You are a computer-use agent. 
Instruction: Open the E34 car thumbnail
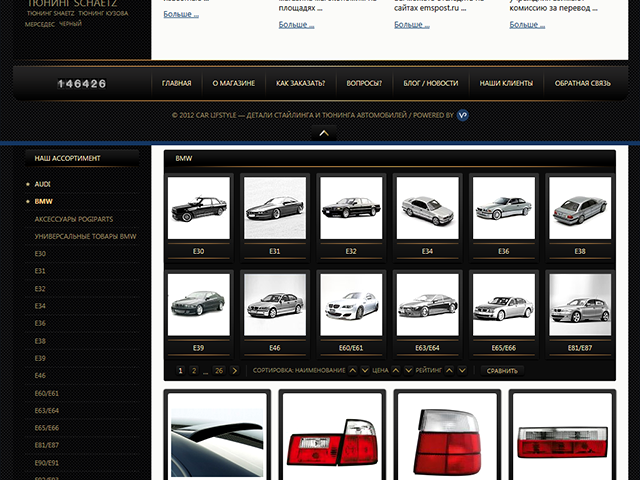427,208
